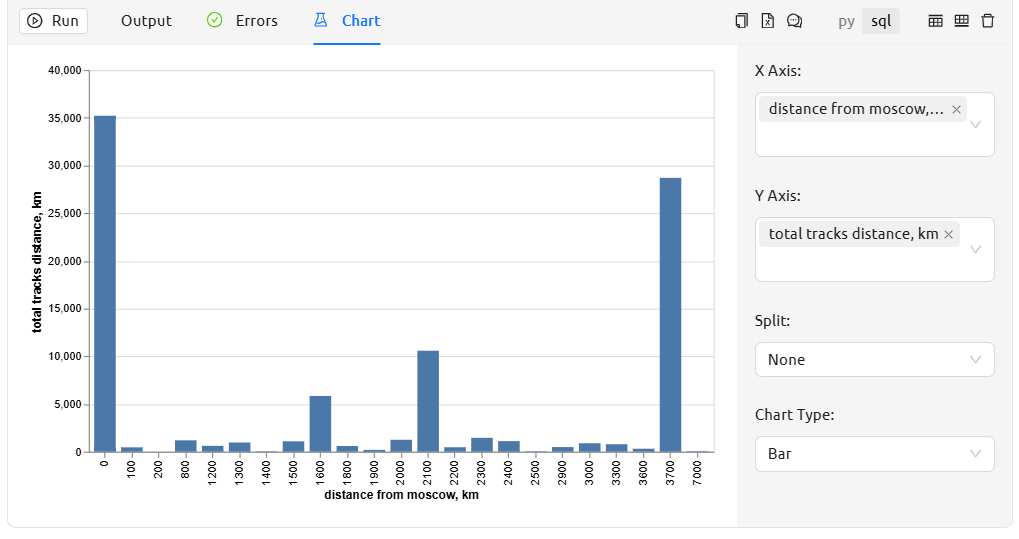The height and width of the screenshot is (539, 1019).
Task: Open the Split dropdown set to None
Action: coord(874,360)
